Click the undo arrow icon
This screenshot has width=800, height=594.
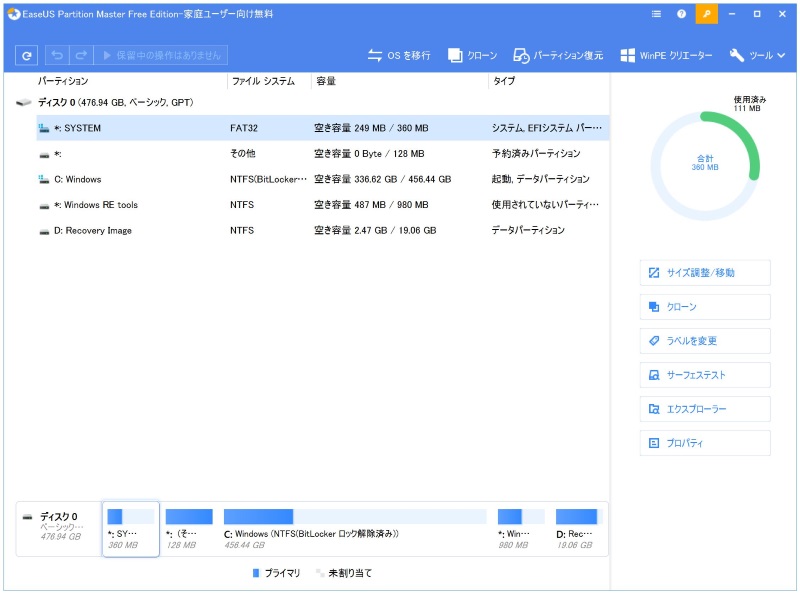coord(57,55)
